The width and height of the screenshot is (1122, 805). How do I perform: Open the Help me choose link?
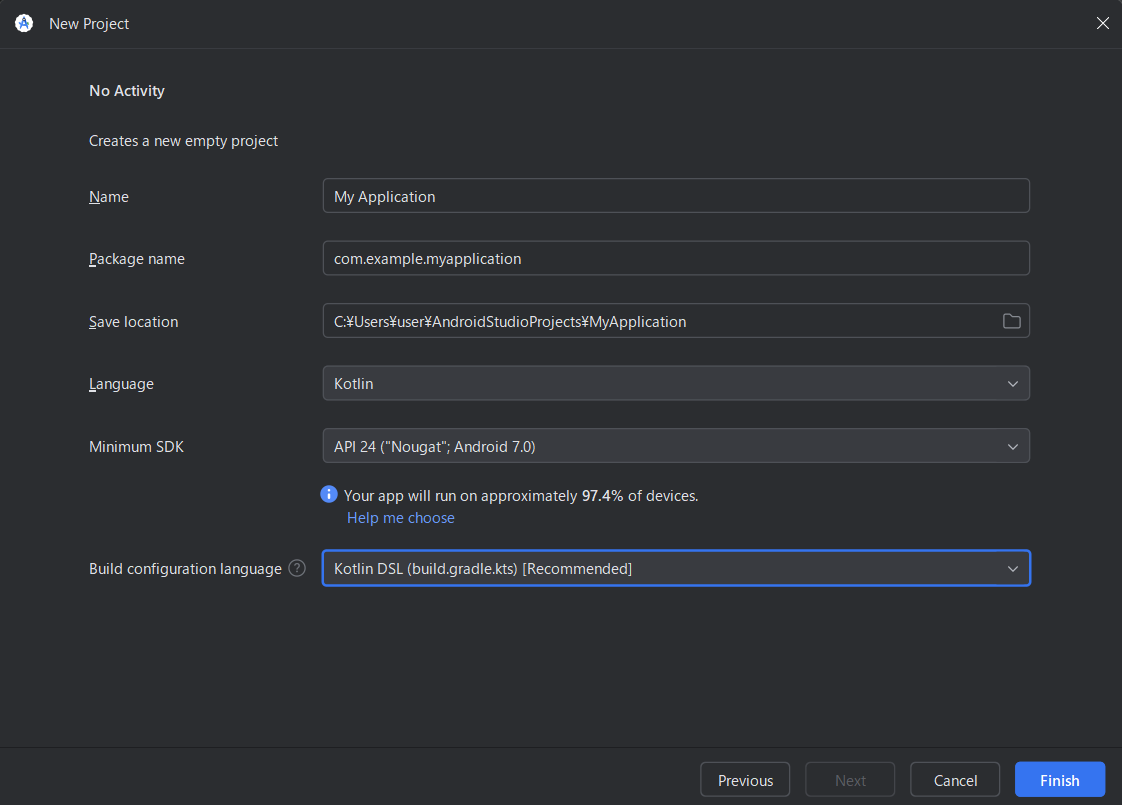coord(400,517)
